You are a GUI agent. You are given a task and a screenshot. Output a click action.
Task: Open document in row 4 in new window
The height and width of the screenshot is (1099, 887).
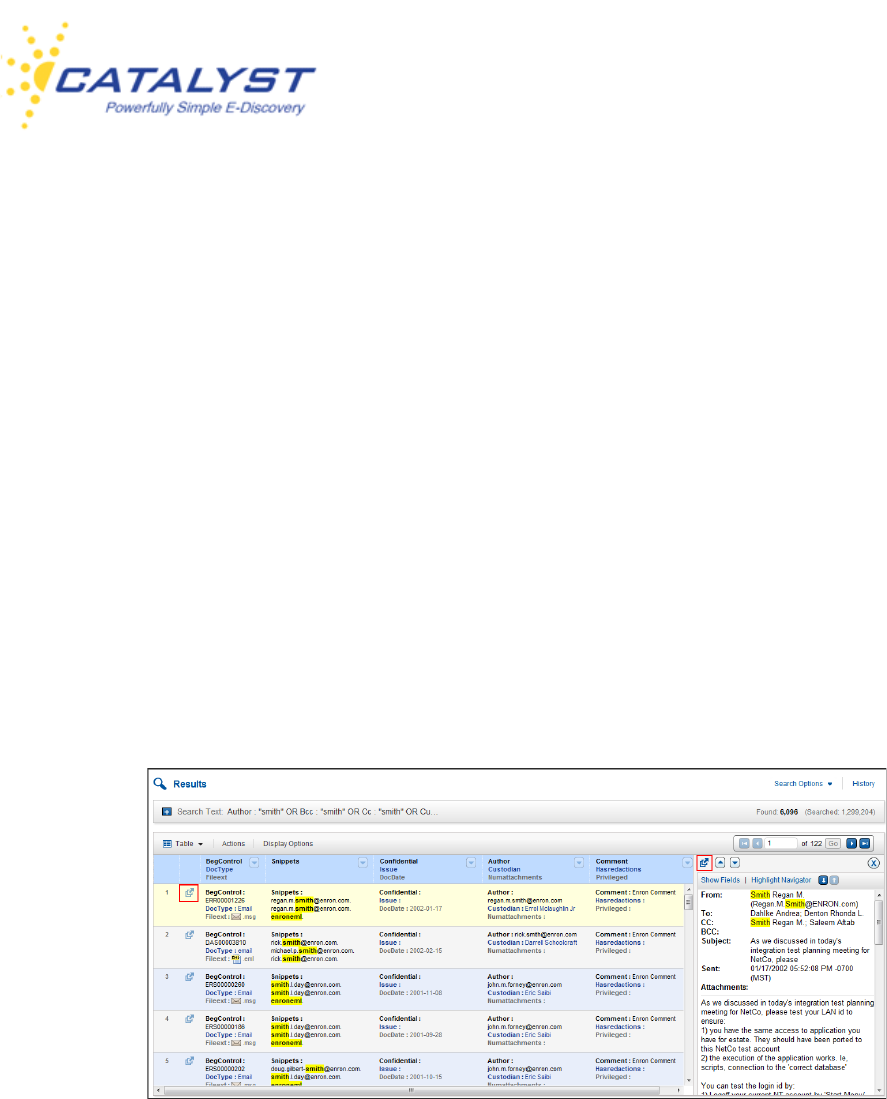189,1019
